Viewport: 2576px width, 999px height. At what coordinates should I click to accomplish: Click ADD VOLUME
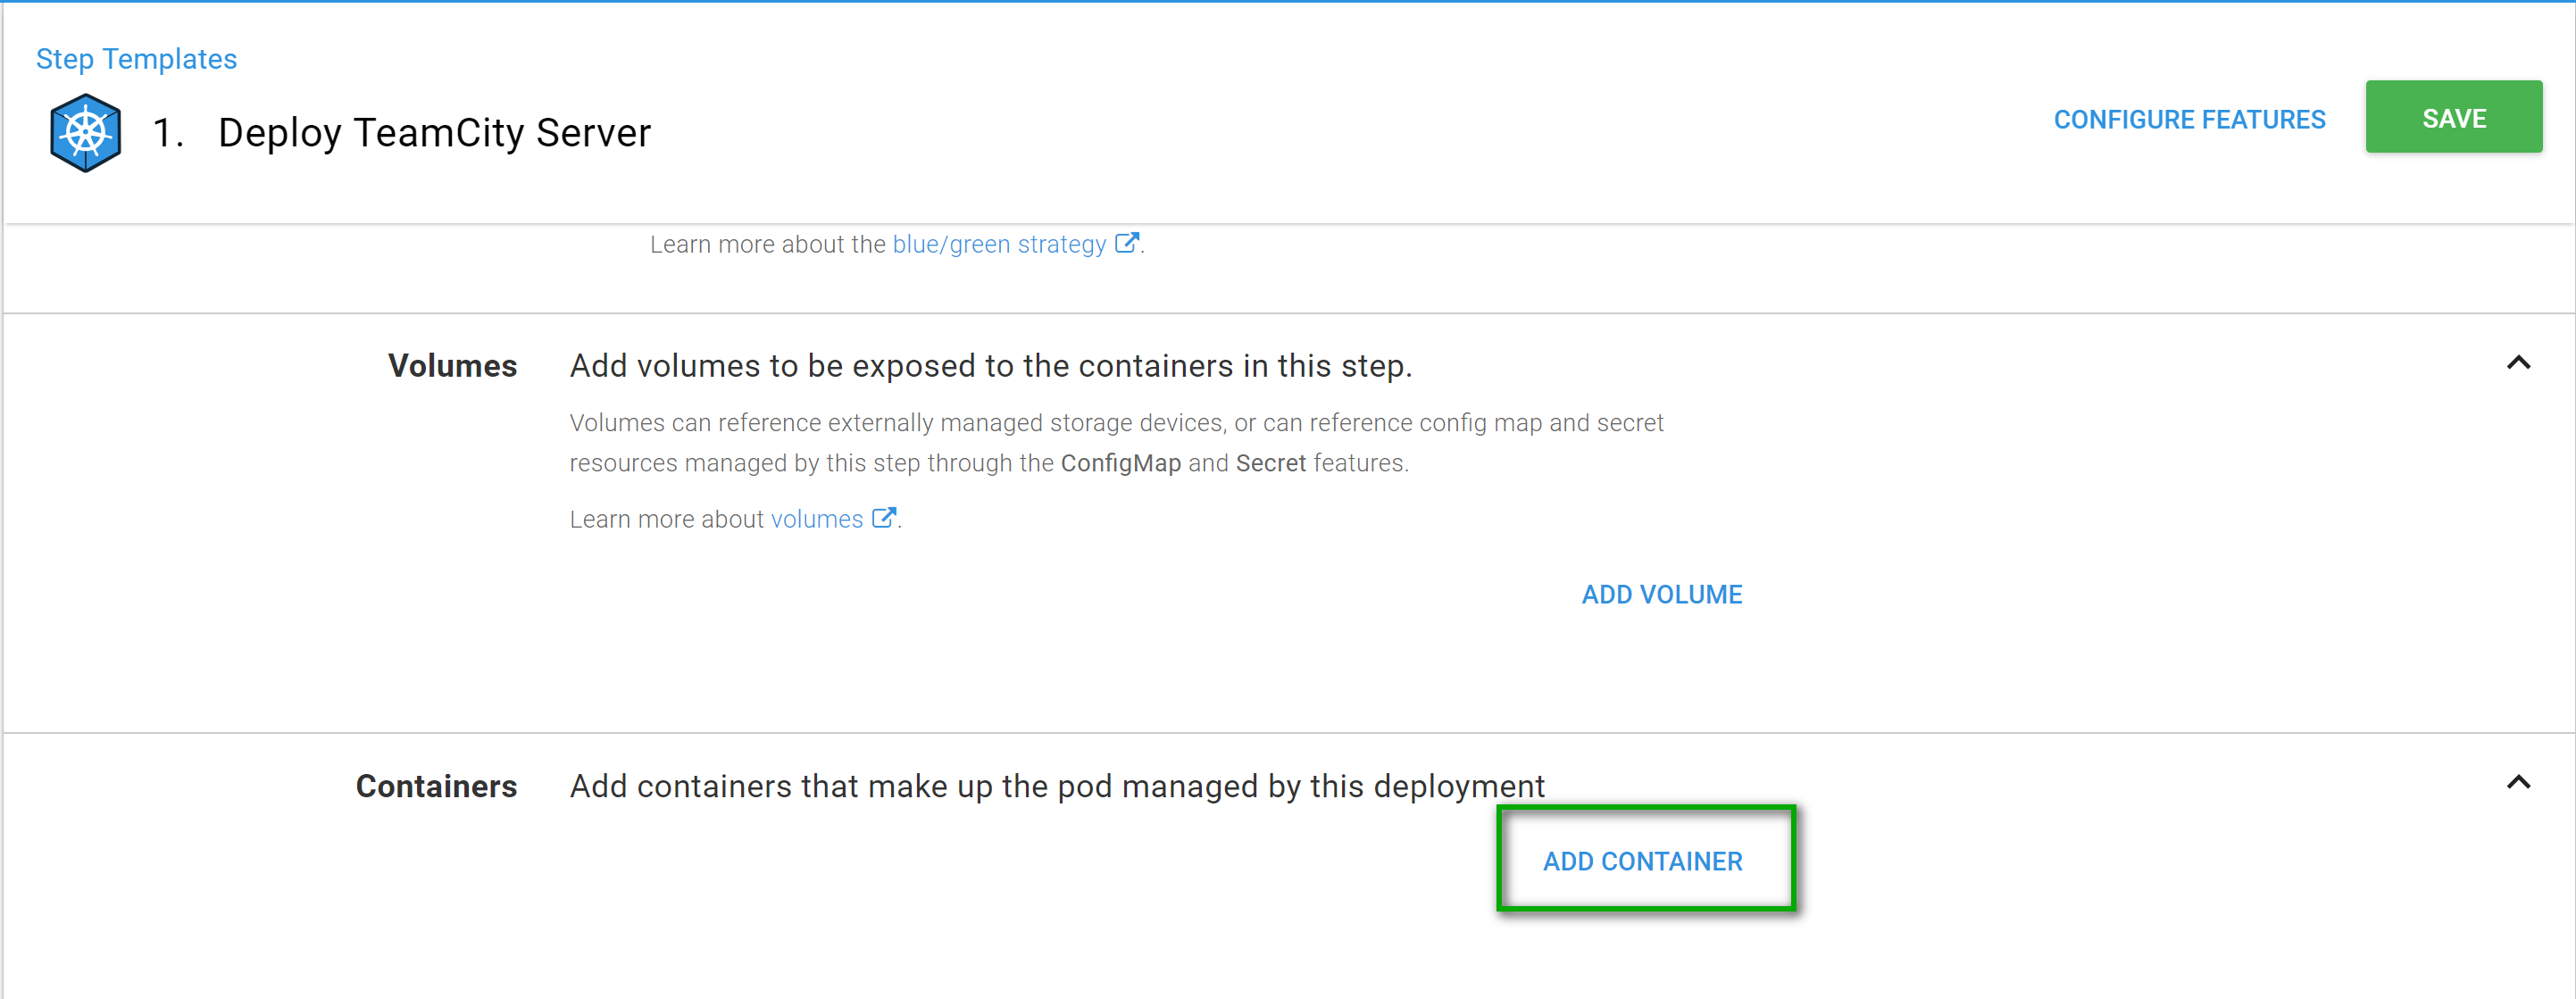1661,594
